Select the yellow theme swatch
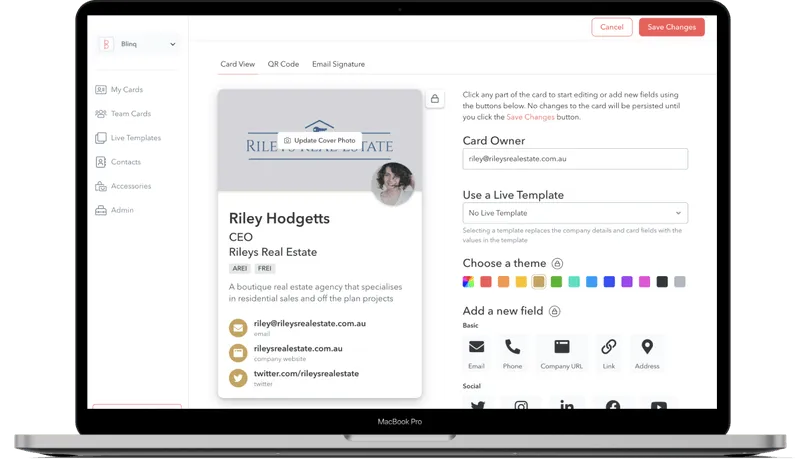The image size is (800, 459). [x=521, y=282]
